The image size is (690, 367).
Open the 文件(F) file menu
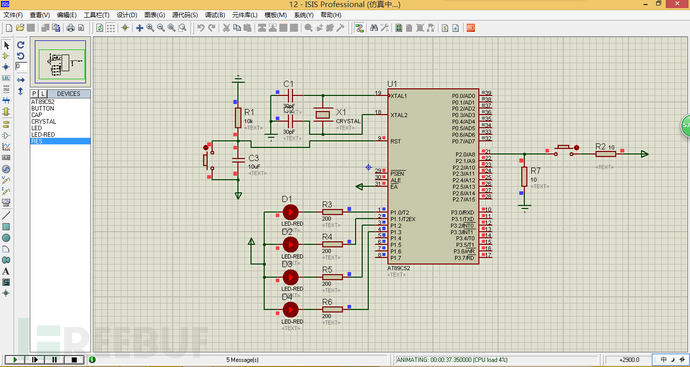pos(13,15)
